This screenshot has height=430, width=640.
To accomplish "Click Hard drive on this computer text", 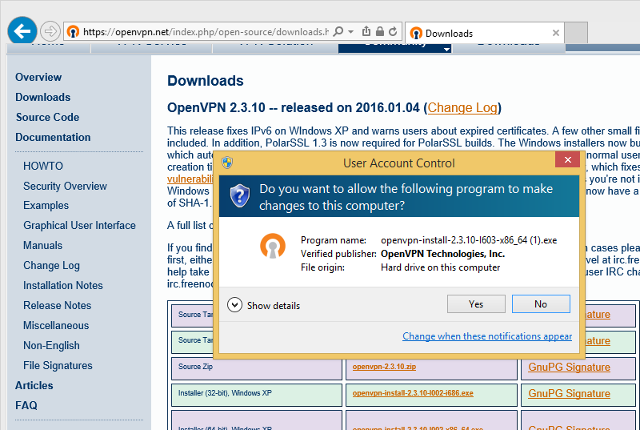I will tap(440, 268).
